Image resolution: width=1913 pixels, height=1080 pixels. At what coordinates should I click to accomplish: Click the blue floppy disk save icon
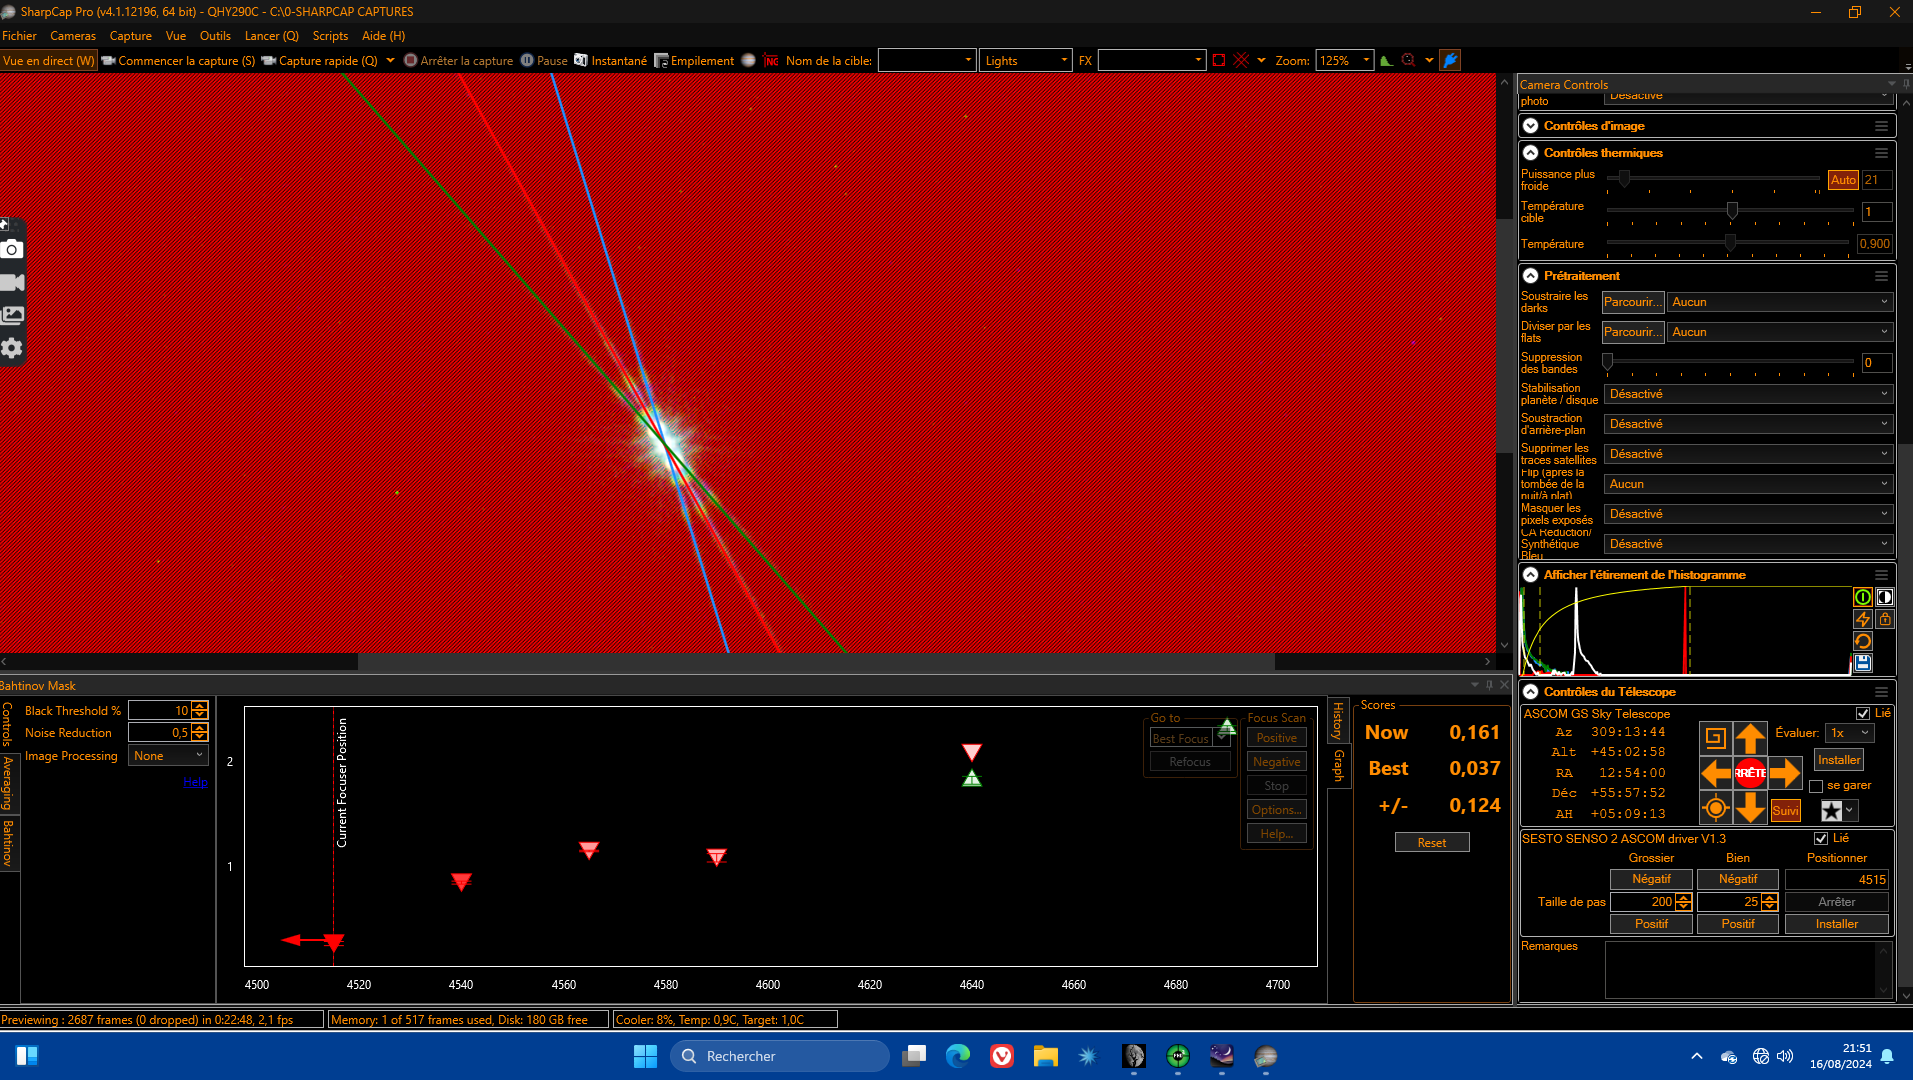(1863, 663)
